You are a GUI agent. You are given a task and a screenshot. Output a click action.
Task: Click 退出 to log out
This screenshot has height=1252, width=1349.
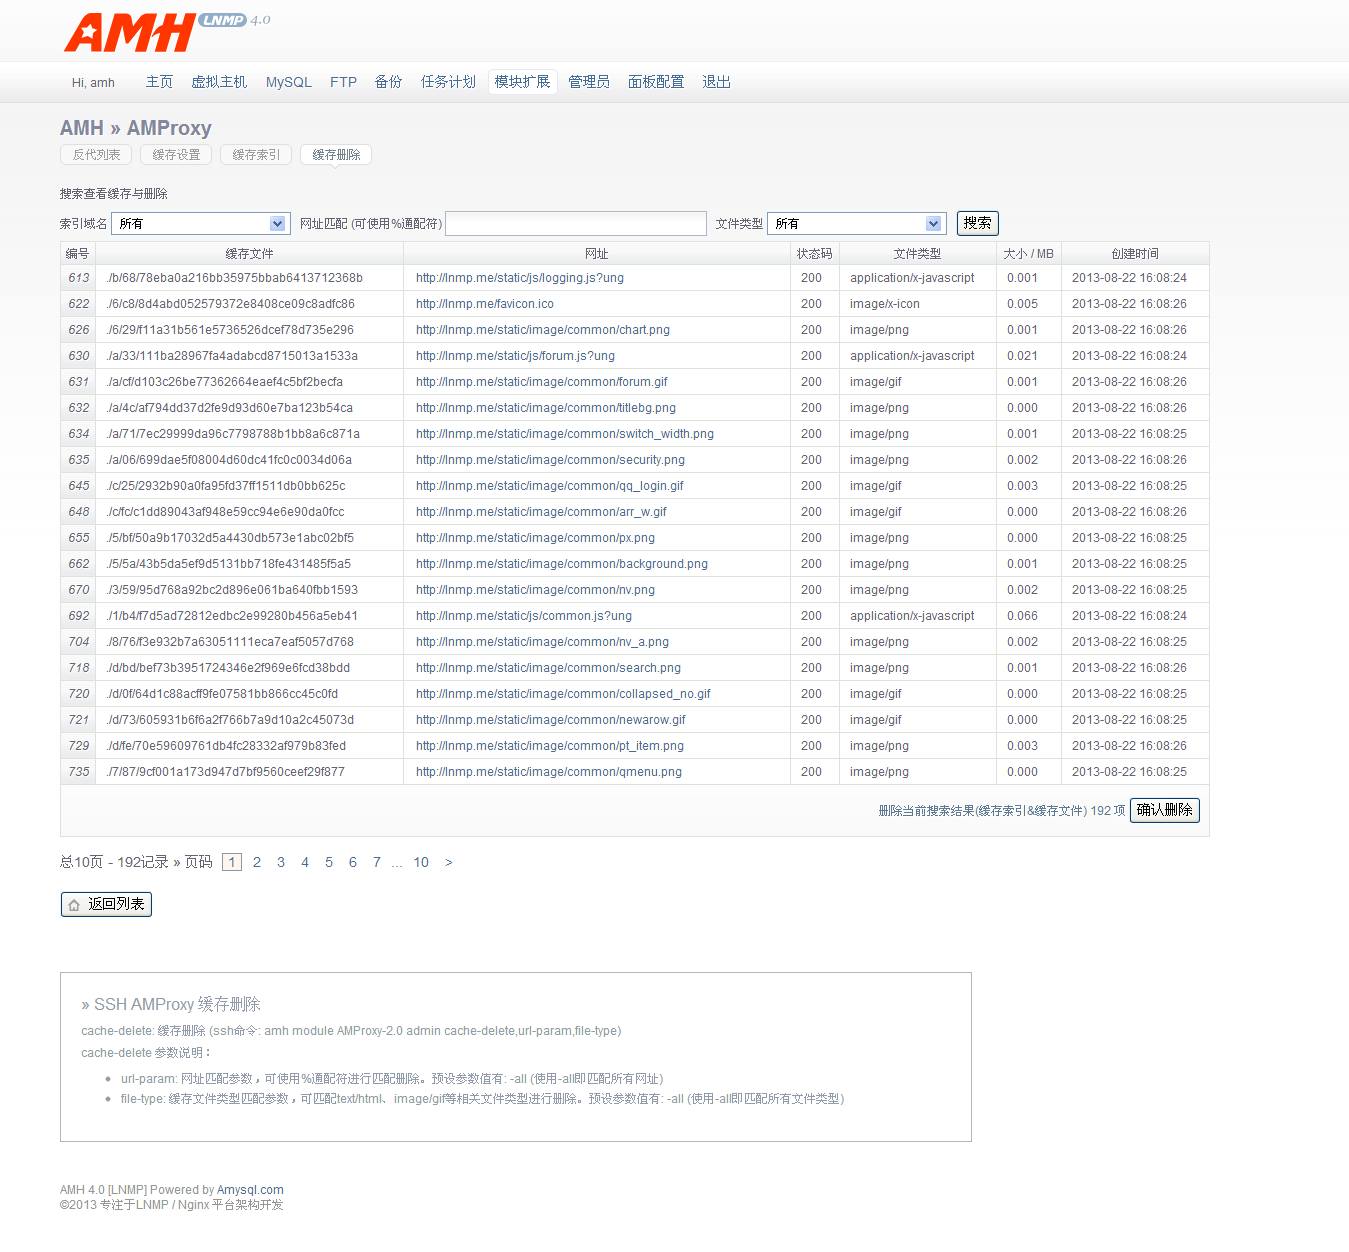click(716, 82)
